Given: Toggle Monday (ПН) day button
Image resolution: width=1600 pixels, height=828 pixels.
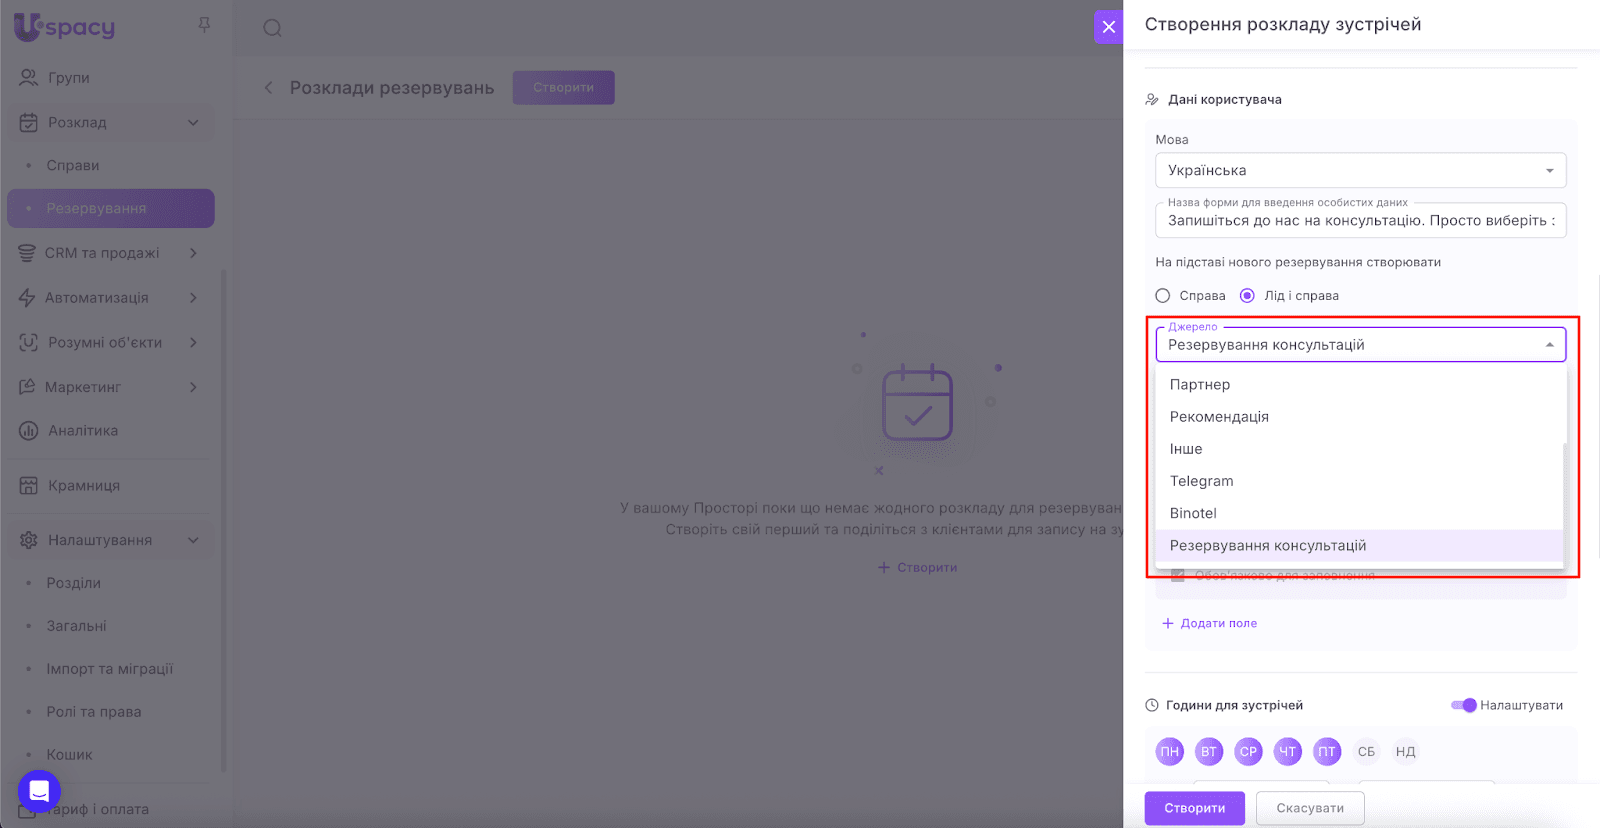Looking at the screenshot, I should pos(1170,752).
